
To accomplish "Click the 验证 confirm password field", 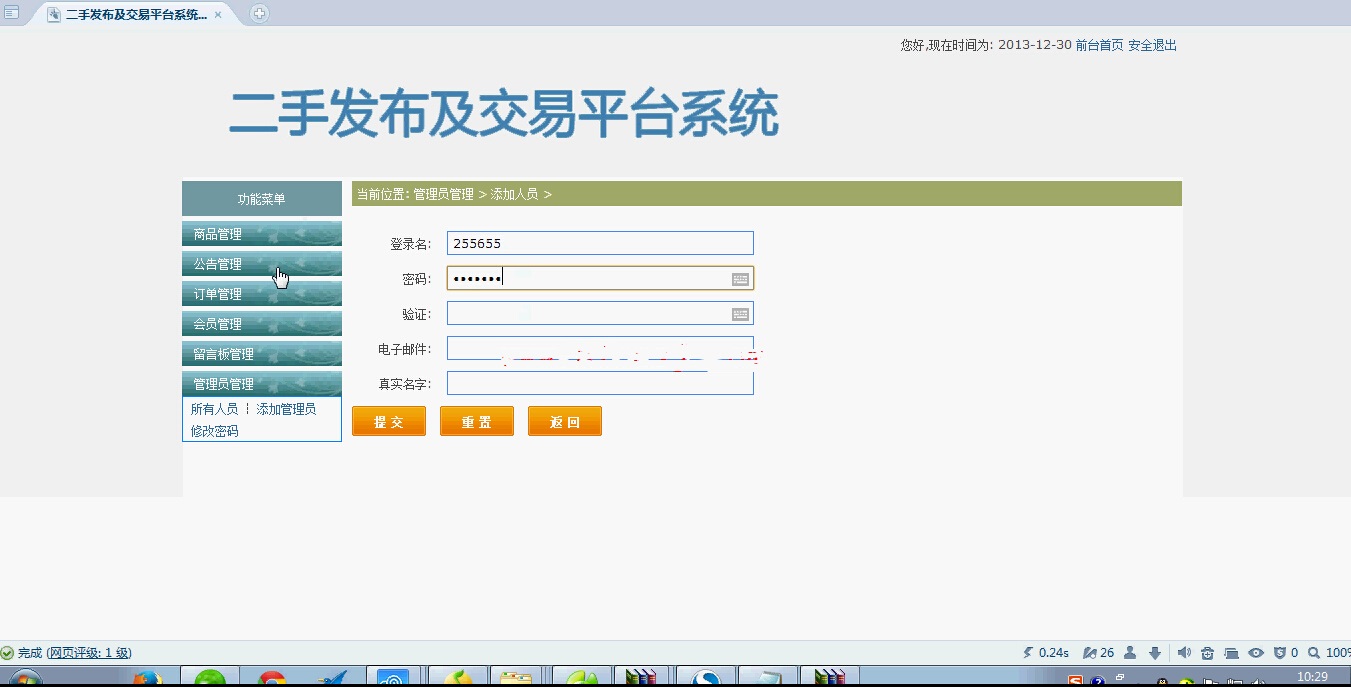I will coord(600,314).
